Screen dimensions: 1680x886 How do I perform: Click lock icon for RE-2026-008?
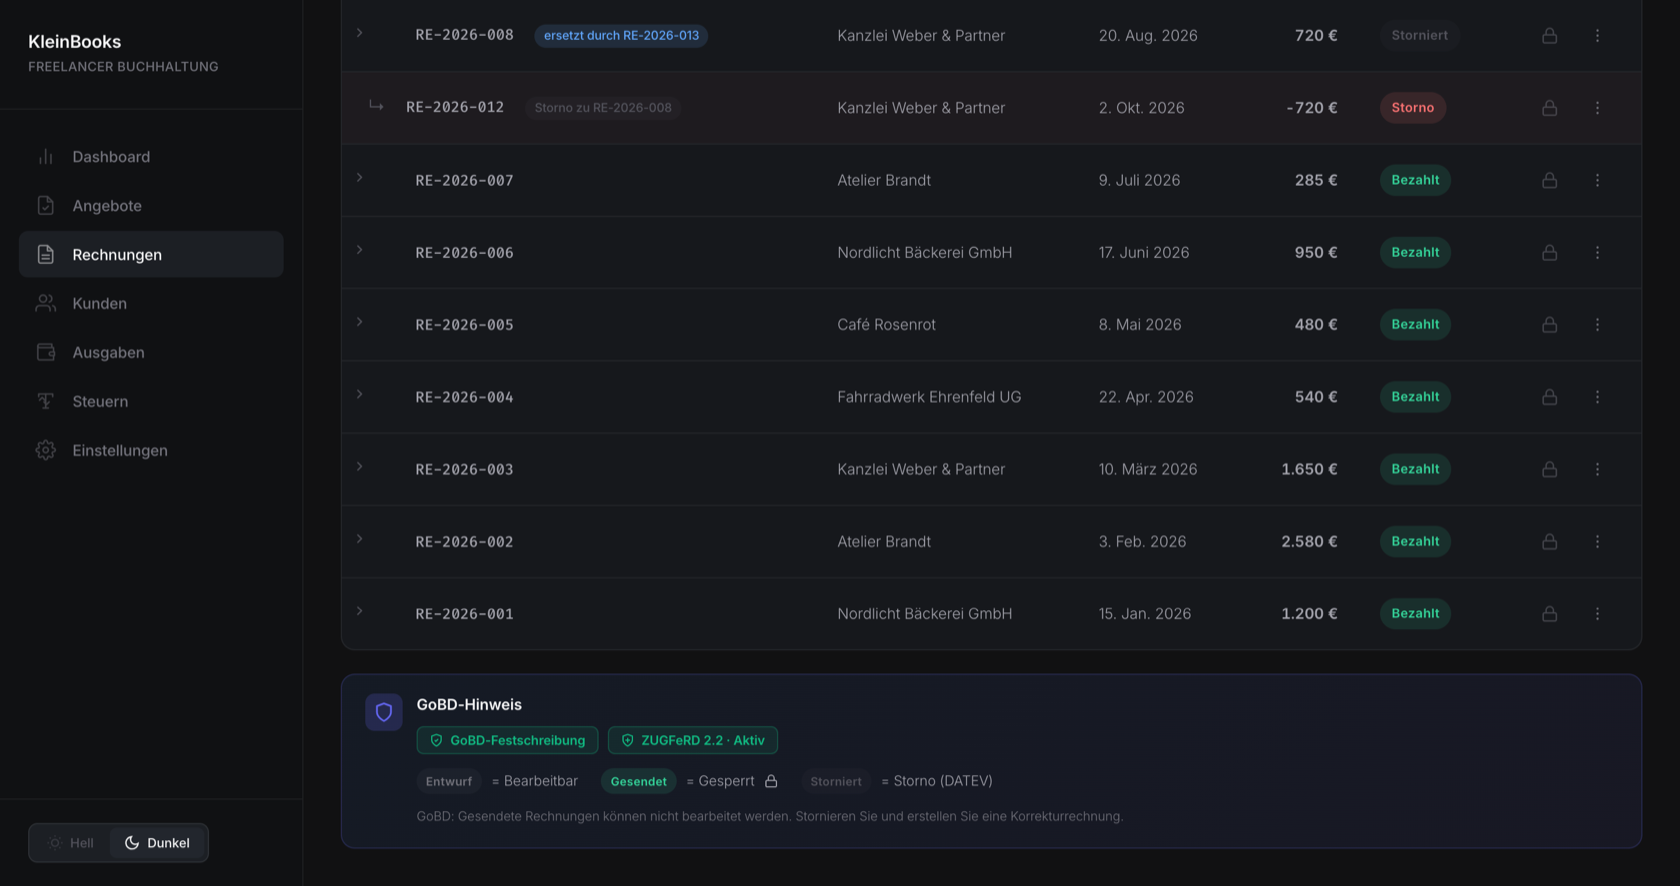coord(1549,36)
